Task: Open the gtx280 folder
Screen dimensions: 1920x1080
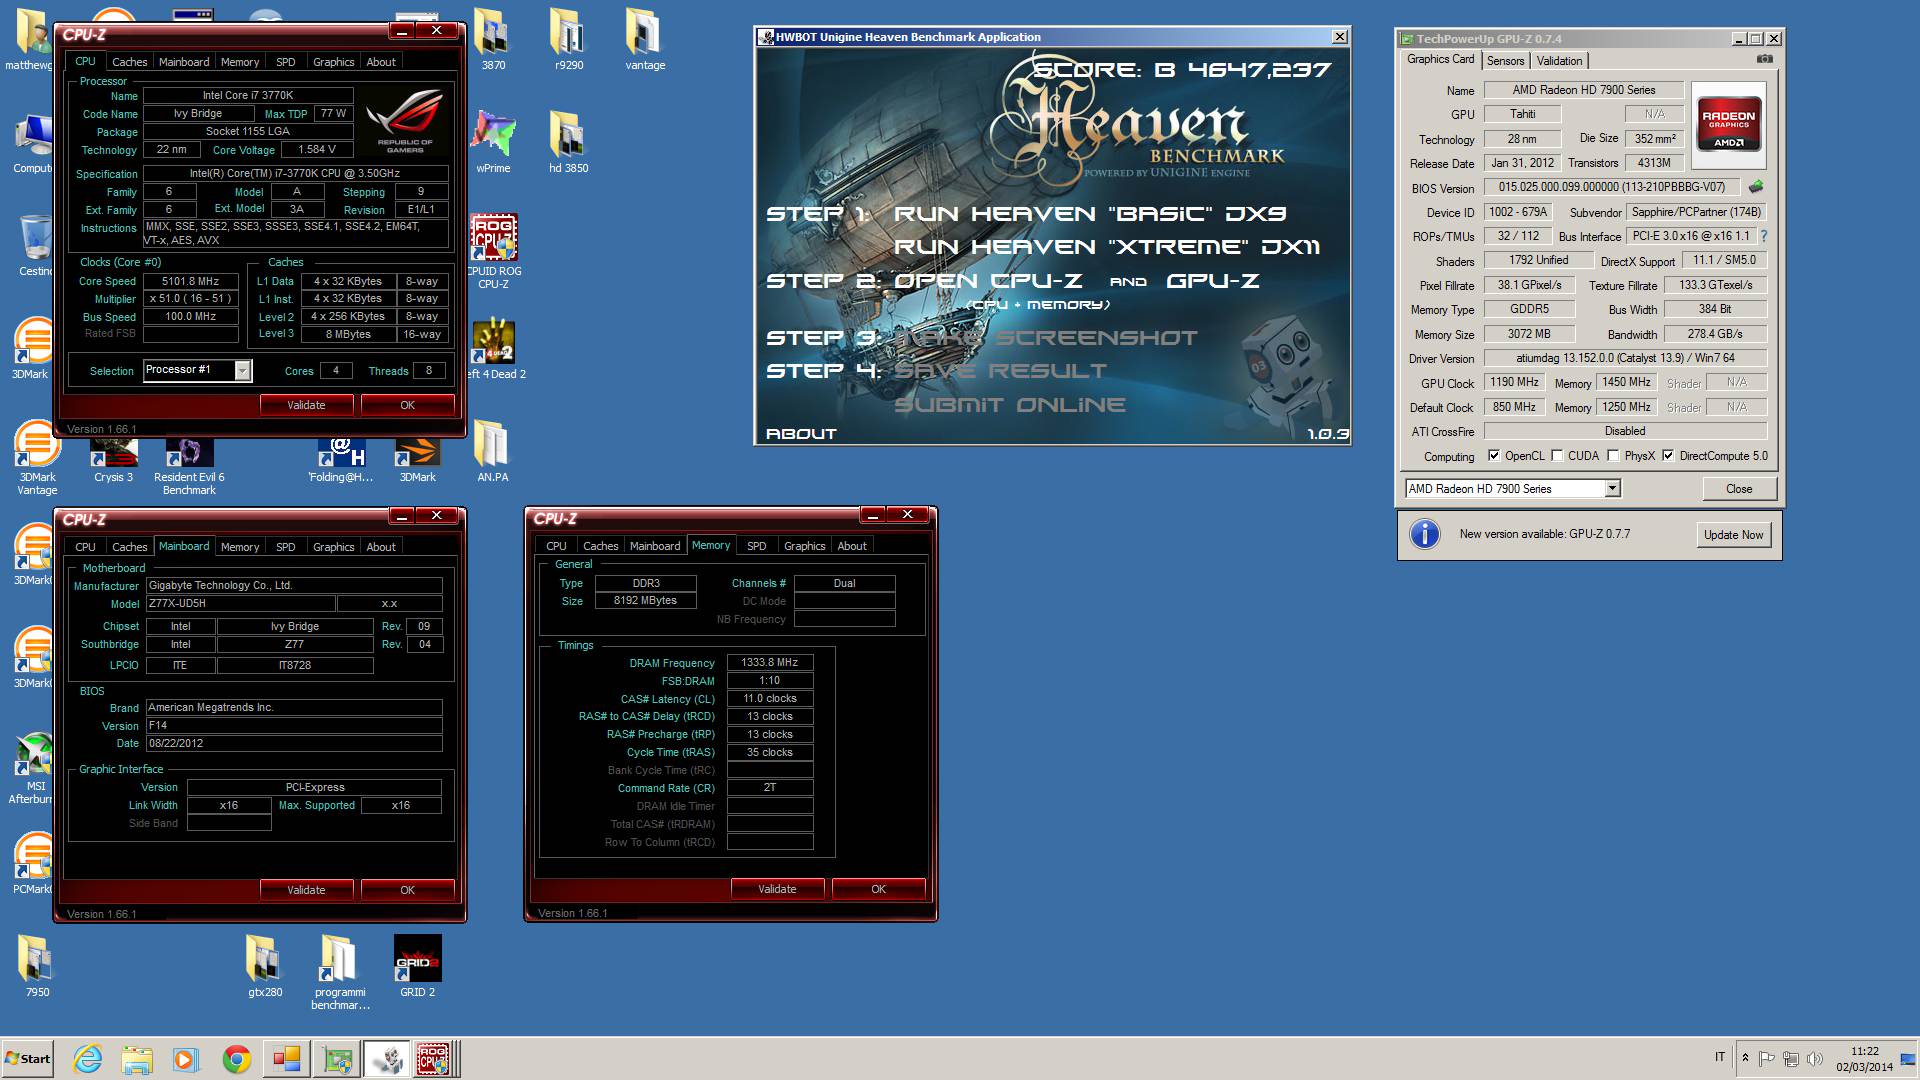Action: point(265,966)
